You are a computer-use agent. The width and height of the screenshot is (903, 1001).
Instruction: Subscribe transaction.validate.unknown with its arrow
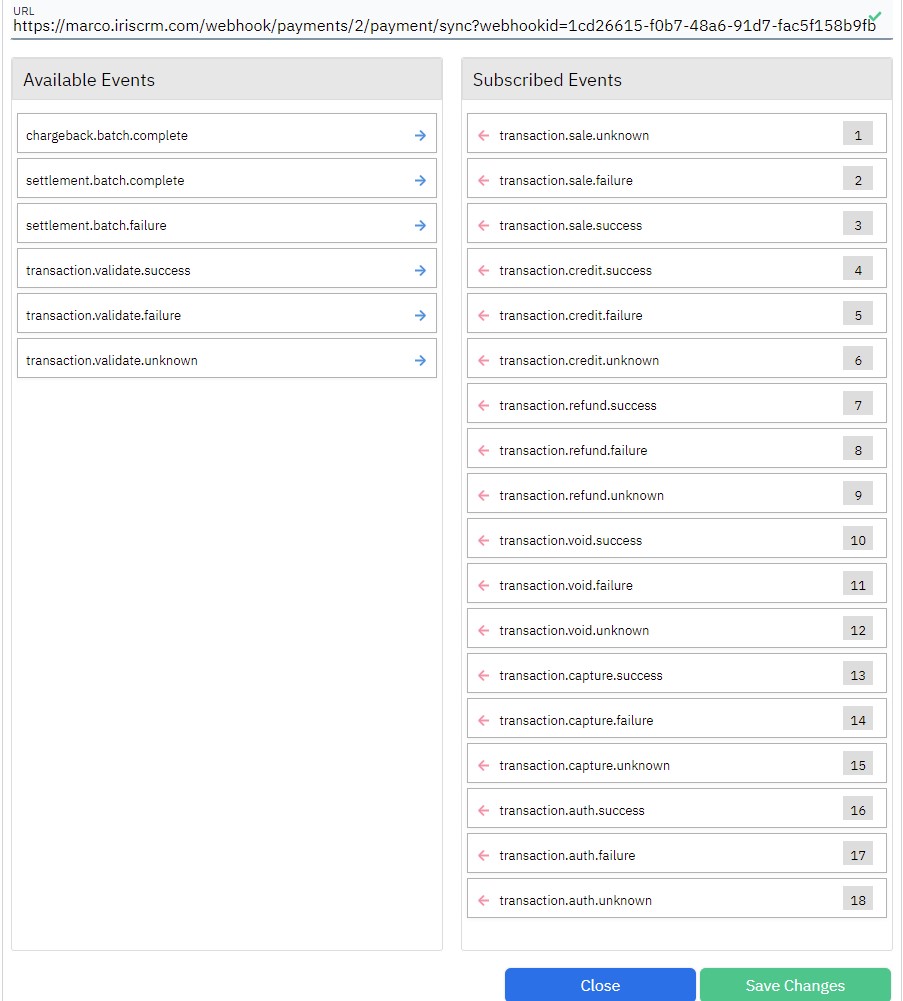(419, 359)
